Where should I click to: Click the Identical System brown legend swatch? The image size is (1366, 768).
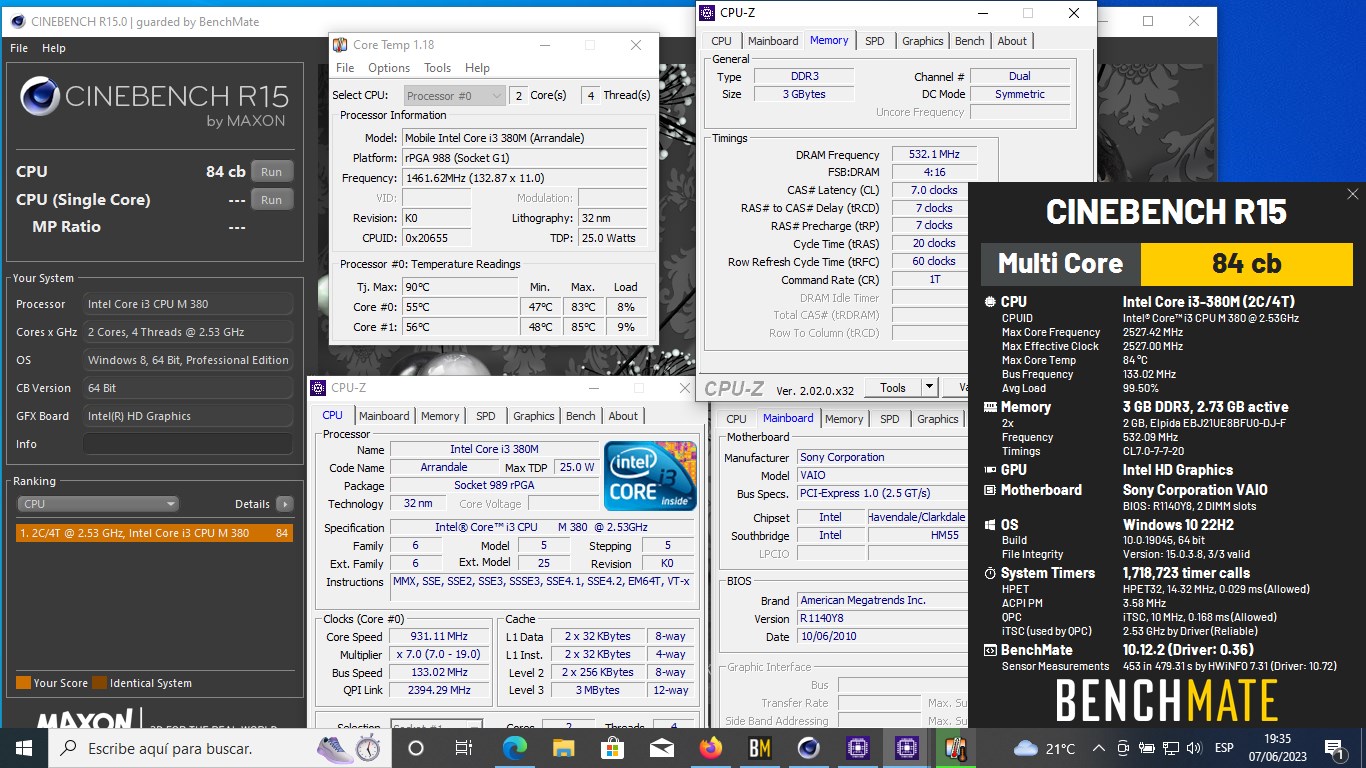(x=100, y=683)
